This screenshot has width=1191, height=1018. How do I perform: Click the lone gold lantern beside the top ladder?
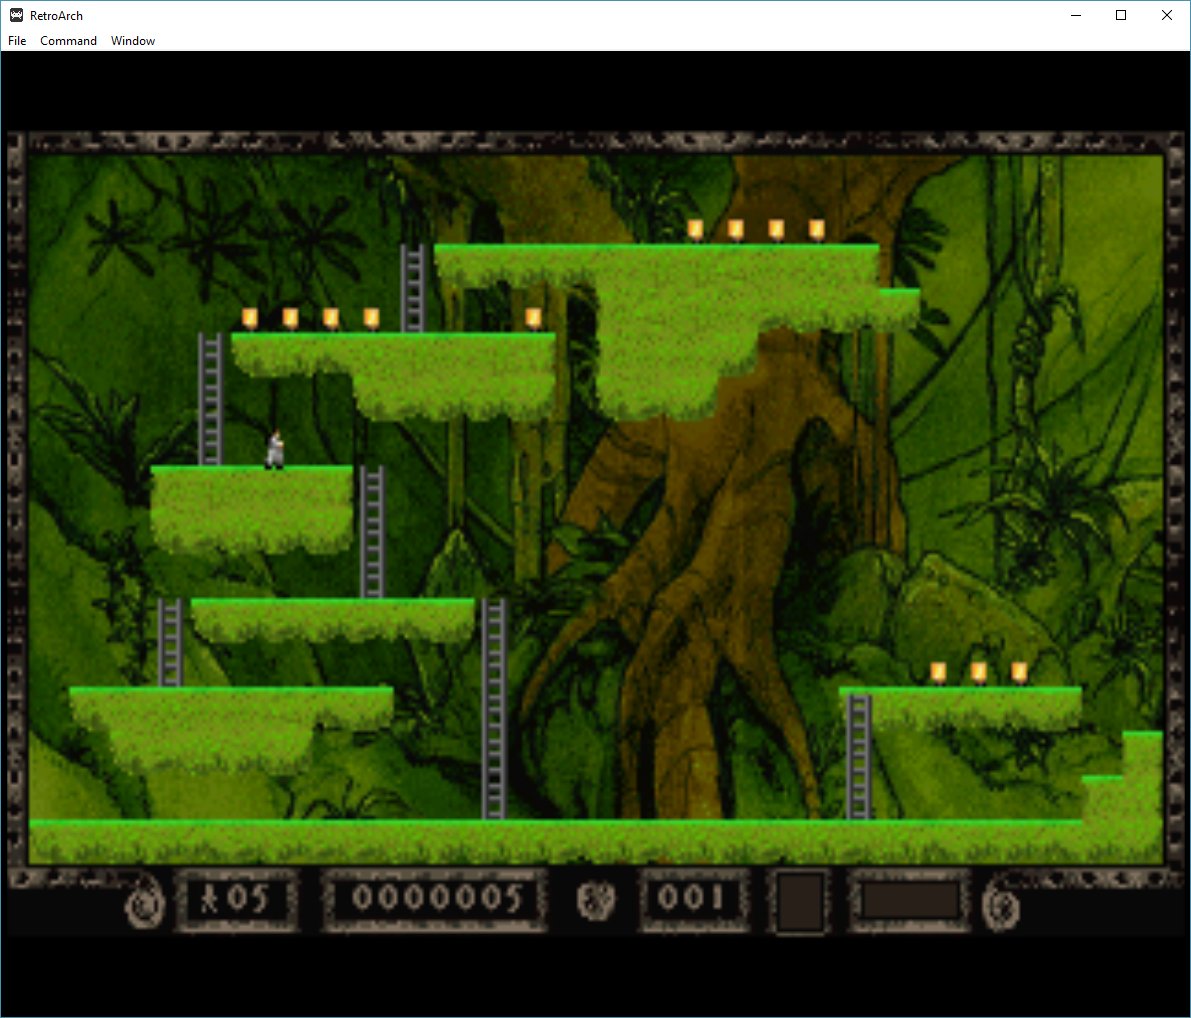tap(533, 318)
